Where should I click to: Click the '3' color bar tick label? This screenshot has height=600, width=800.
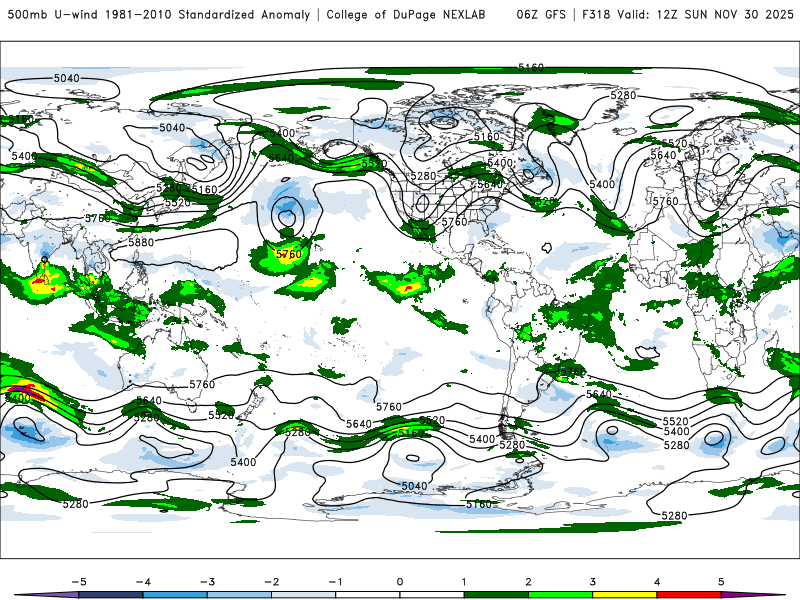tap(592, 582)
